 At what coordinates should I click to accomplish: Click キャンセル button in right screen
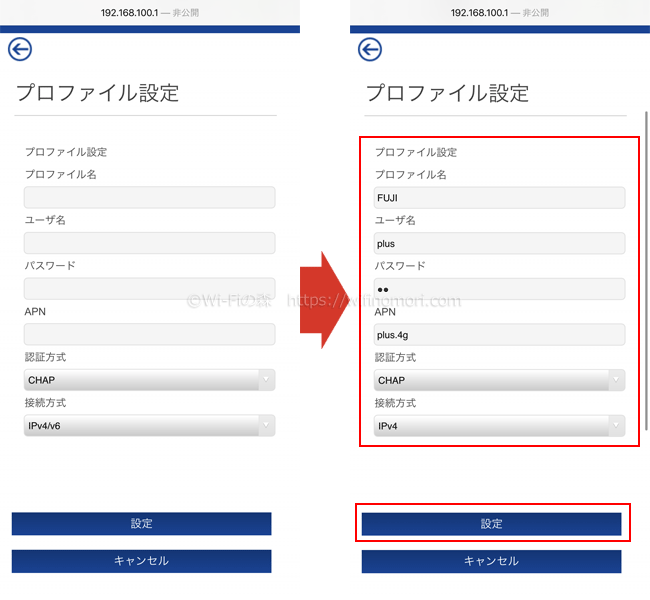pyautogui.click(x=492, y=561)
